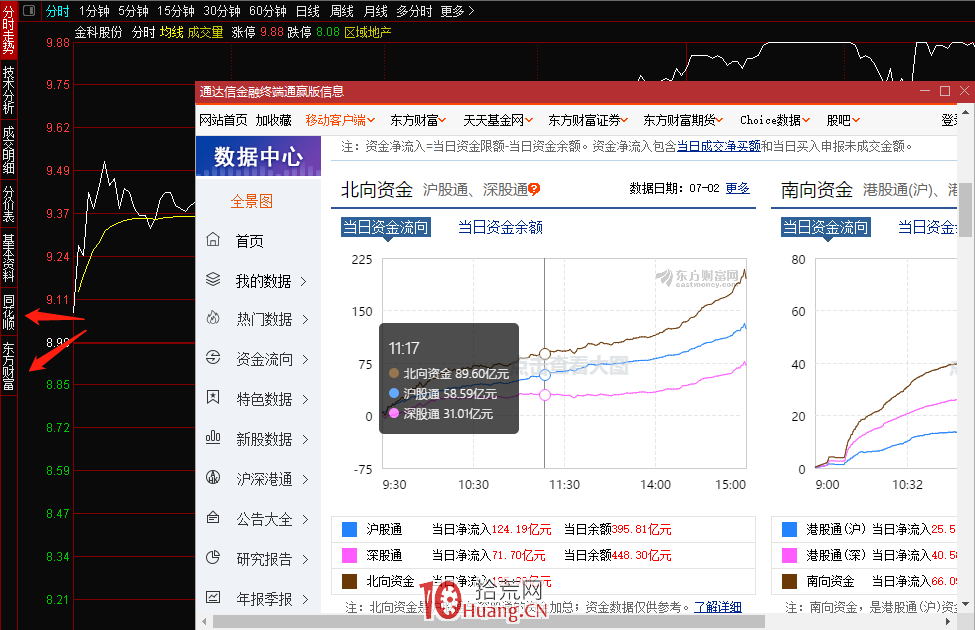Image resolution: width=975 pixels, height=630 pixels.
Task: Open the 东方财富 vertical side tab
Action: [x=9, y=366]
